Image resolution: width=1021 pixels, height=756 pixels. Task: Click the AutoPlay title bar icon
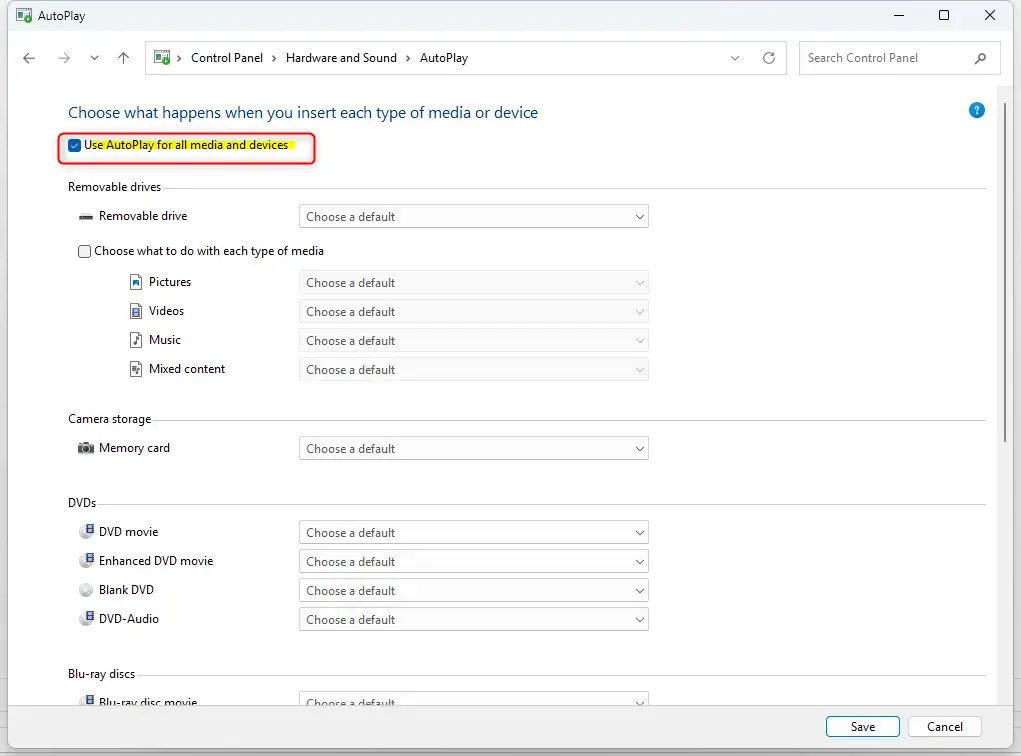click(24, 15)
